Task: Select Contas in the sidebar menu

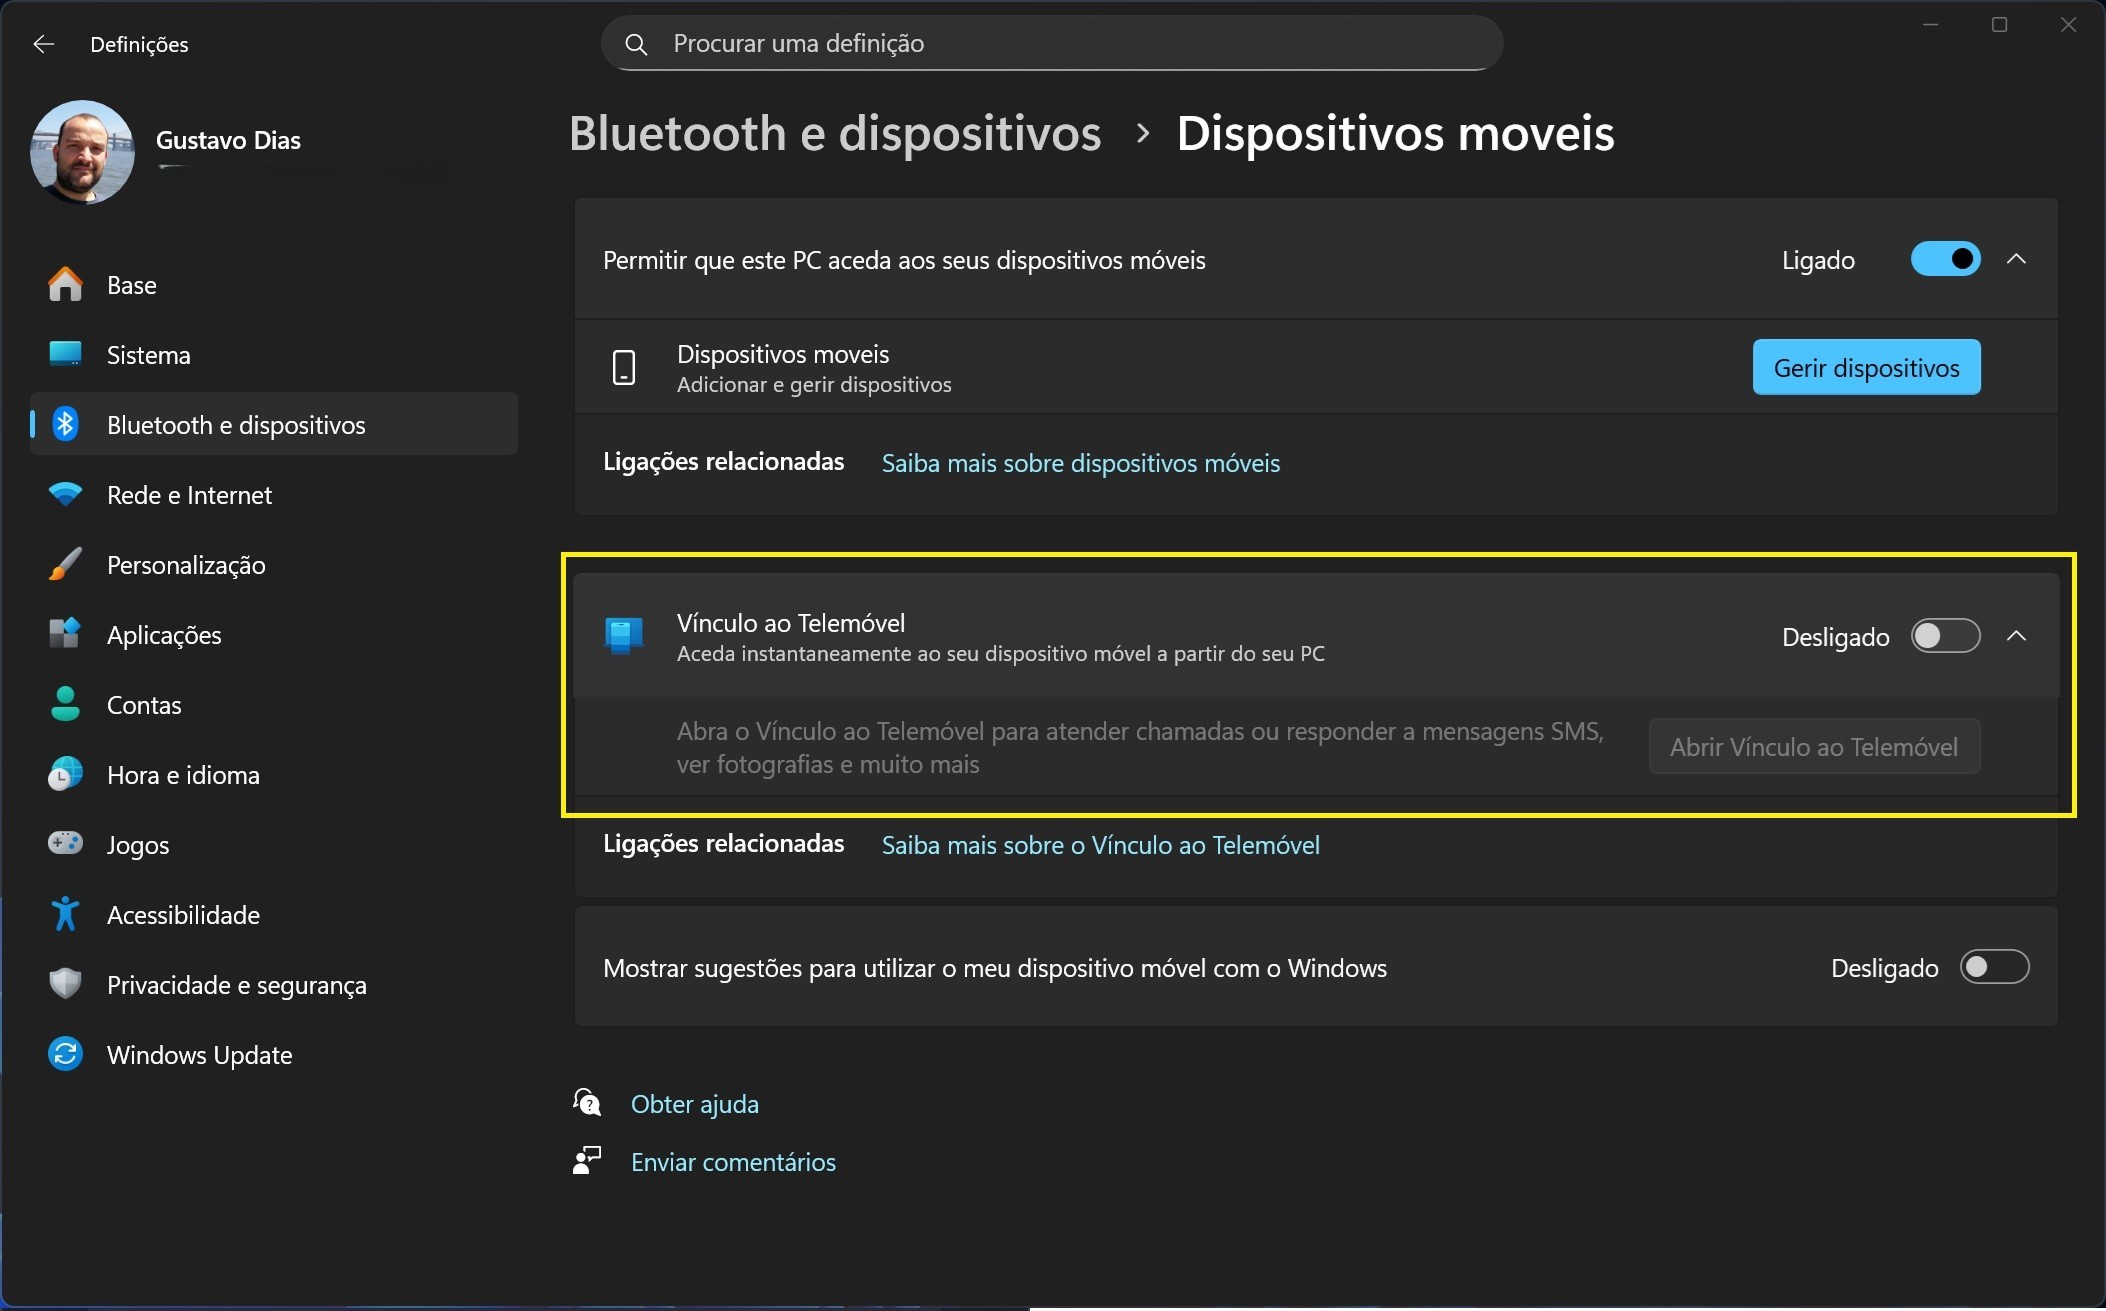Action: tap(144, 705)
